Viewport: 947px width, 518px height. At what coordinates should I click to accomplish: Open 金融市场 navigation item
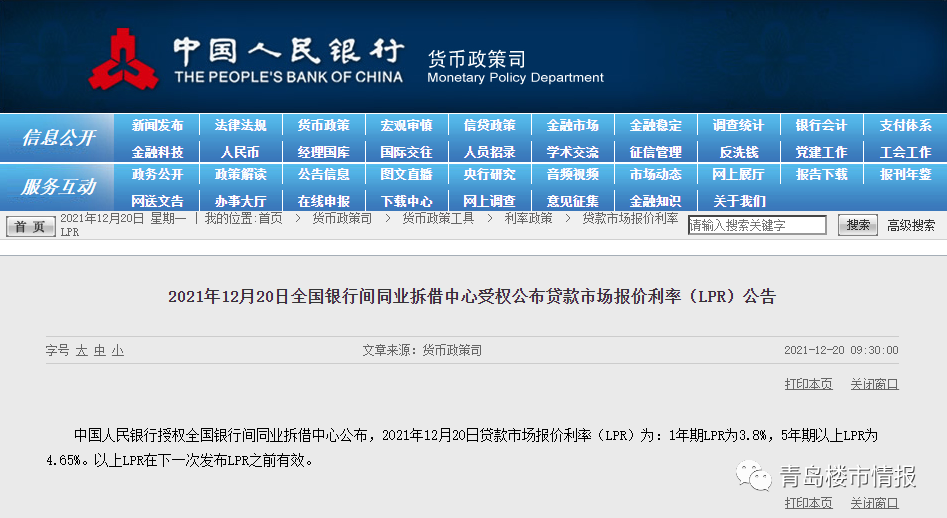(x=573, y=126)
